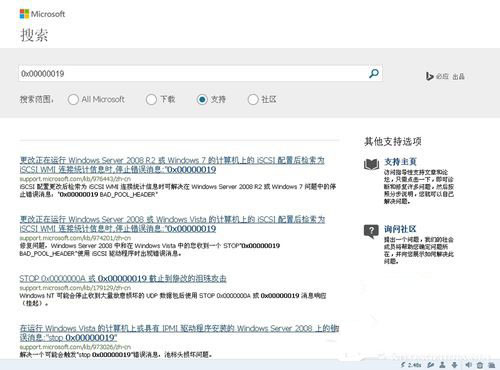Click the Bing logo next to search box
This screenshot has width=500, height=370.
coord(445,76)
